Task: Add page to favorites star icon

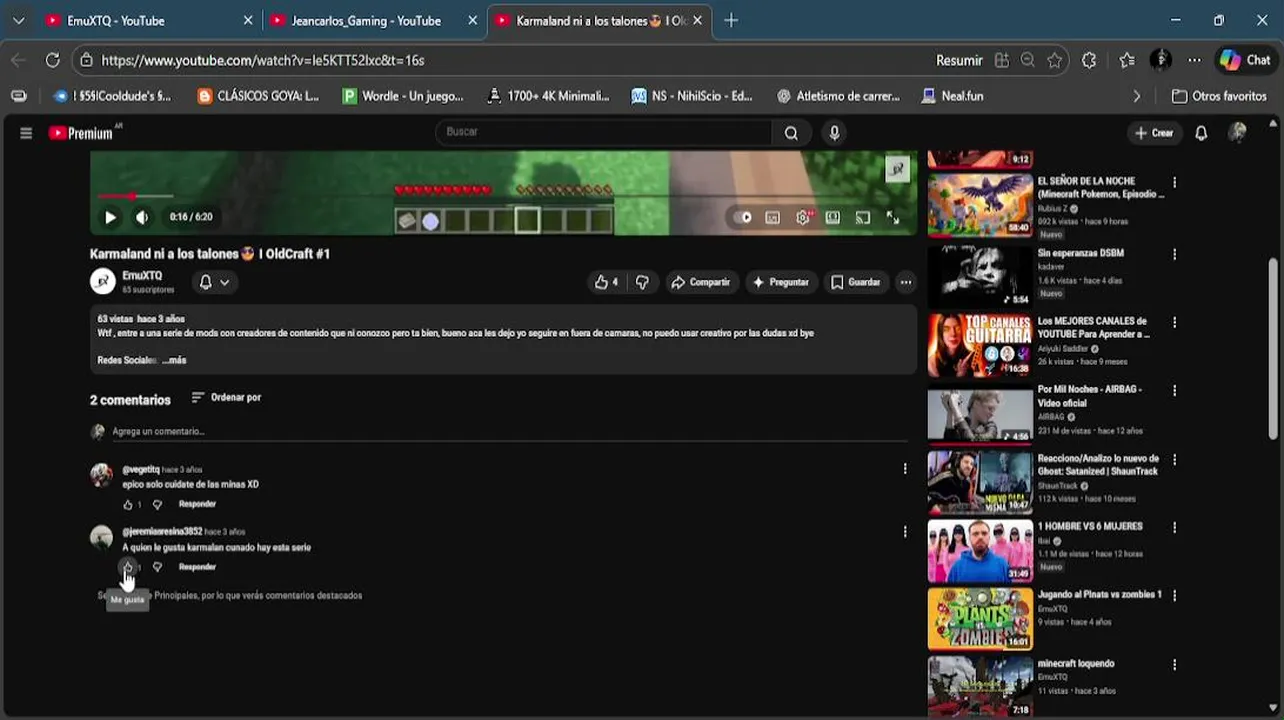Action: [1055, 61]
